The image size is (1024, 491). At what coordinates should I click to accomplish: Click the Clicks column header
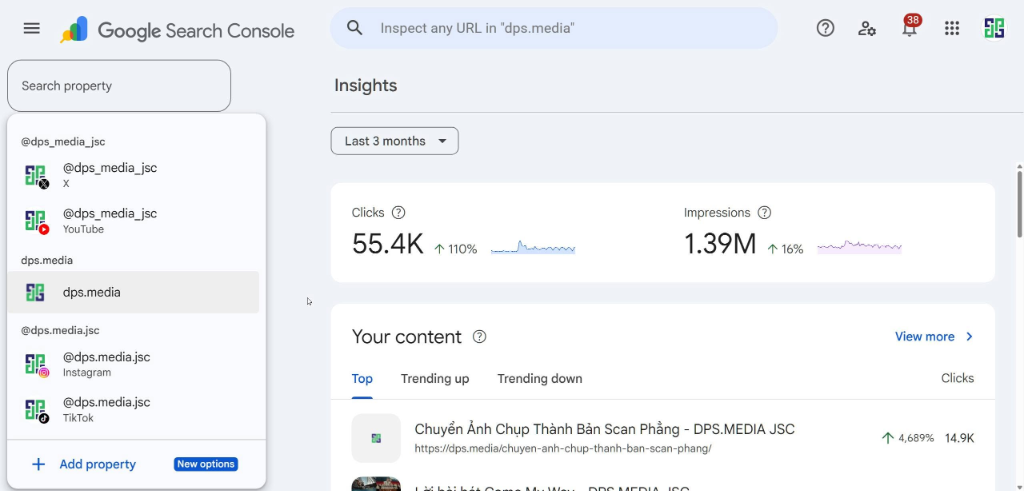tap(957, 379)
